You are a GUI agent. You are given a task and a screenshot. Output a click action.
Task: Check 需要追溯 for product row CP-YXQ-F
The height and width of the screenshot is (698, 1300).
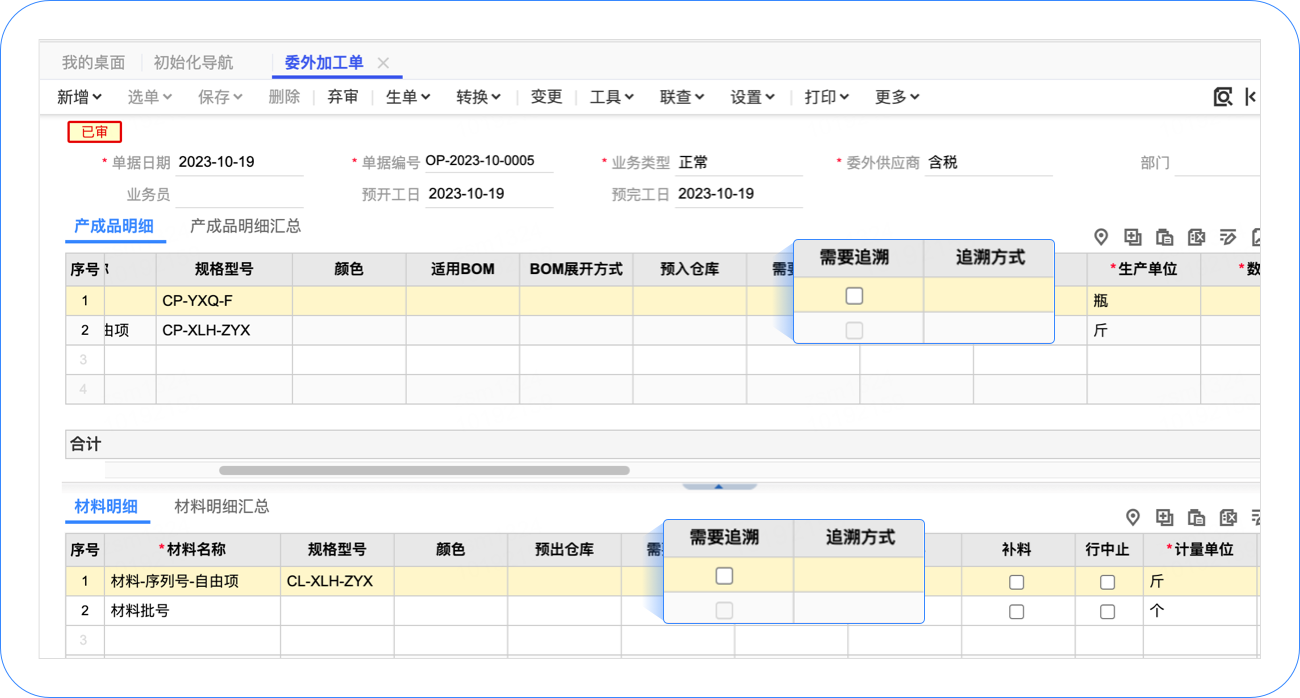854,296
